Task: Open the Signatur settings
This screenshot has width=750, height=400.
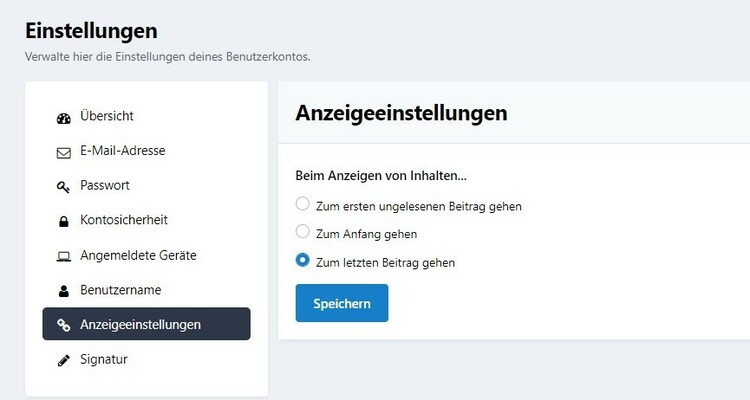Action: pos(104,359)
